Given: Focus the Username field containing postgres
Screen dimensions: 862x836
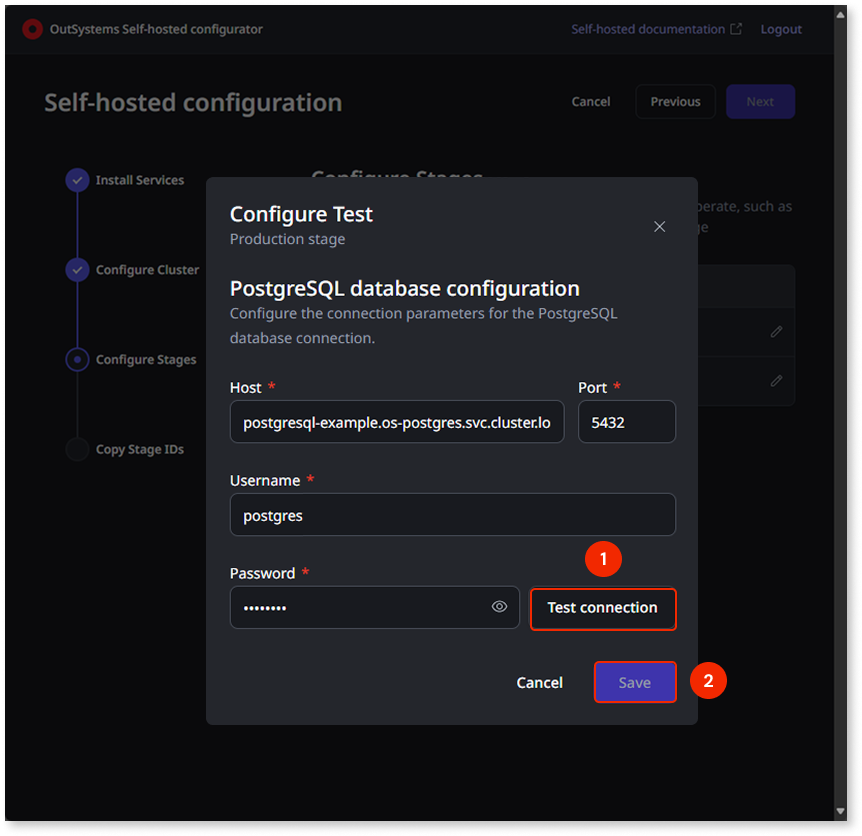Looking at the screenshot, I should 452,514.
